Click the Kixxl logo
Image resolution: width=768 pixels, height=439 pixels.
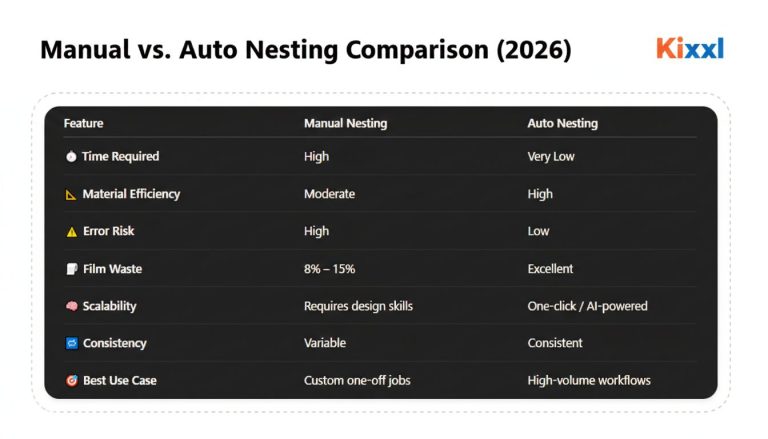tap(690, 49)
